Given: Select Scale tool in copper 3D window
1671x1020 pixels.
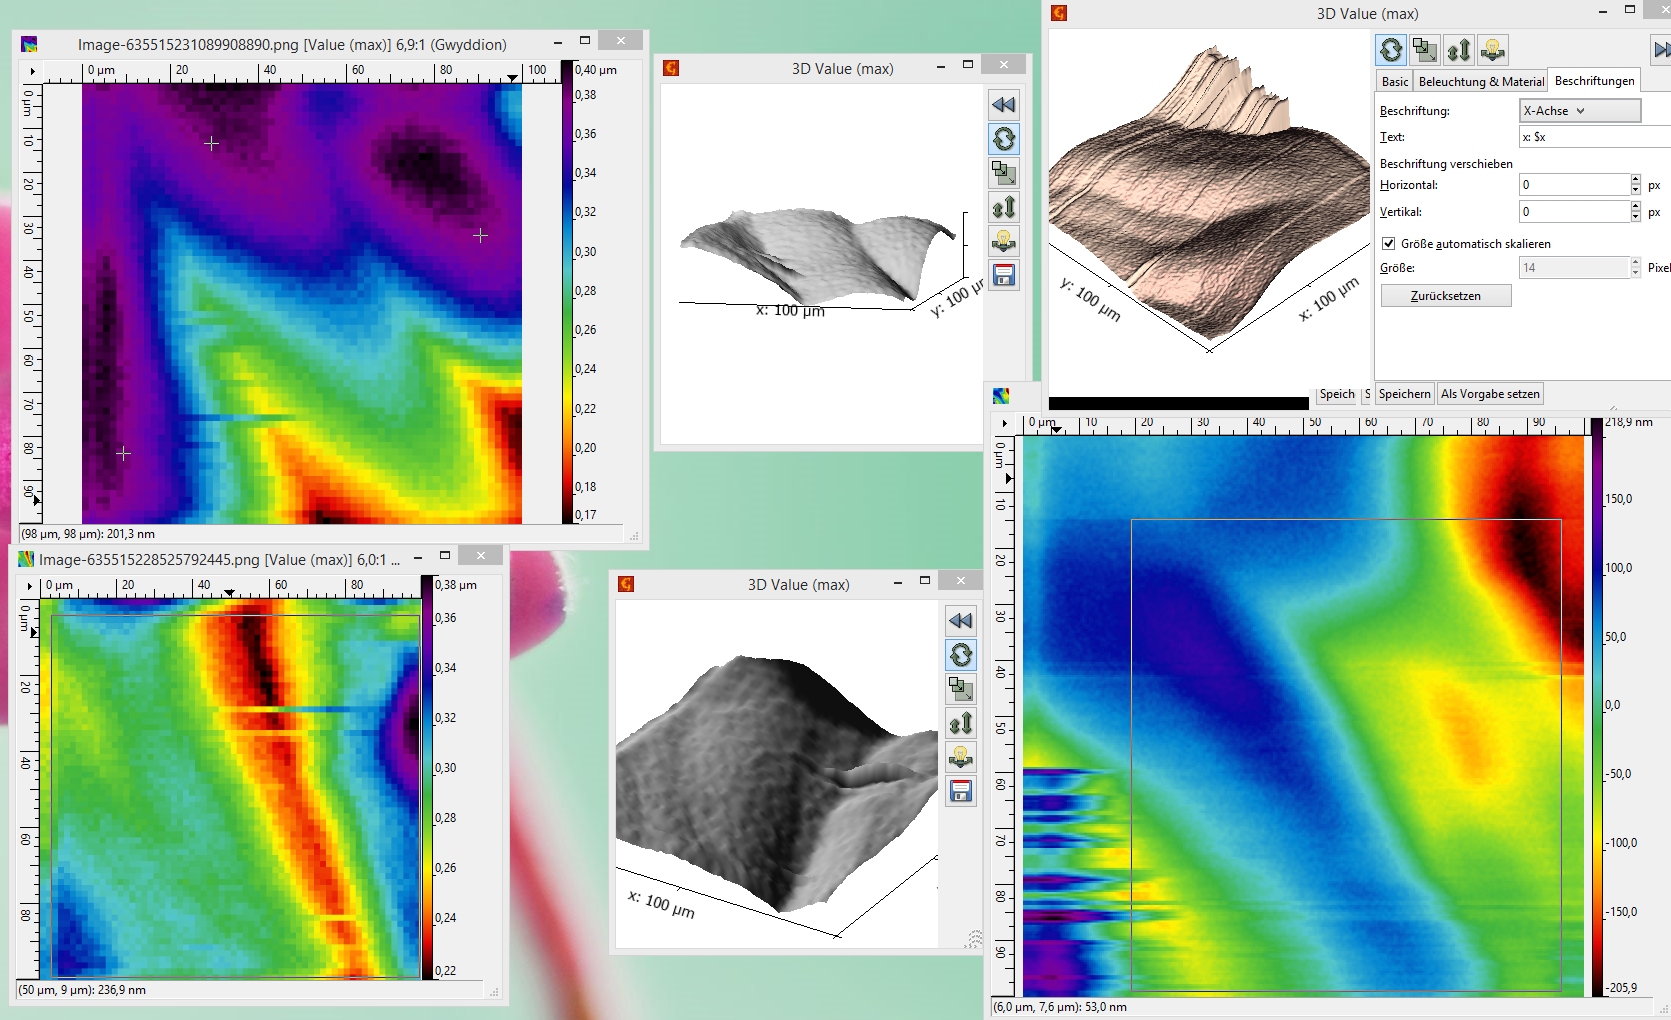Looking at the screenshot, I should point(1425,49).
